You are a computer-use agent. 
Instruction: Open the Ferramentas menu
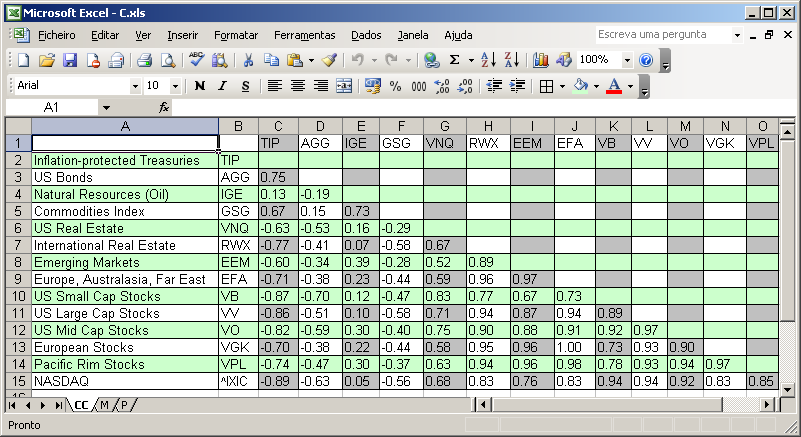point(304,35)
